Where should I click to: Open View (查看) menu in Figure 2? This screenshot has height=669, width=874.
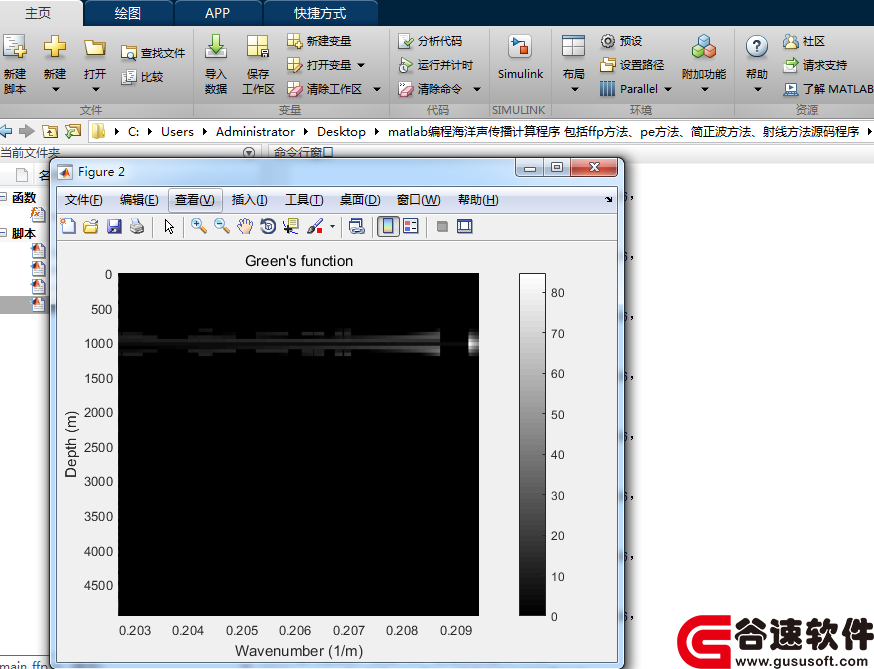[x=195, y=200]
